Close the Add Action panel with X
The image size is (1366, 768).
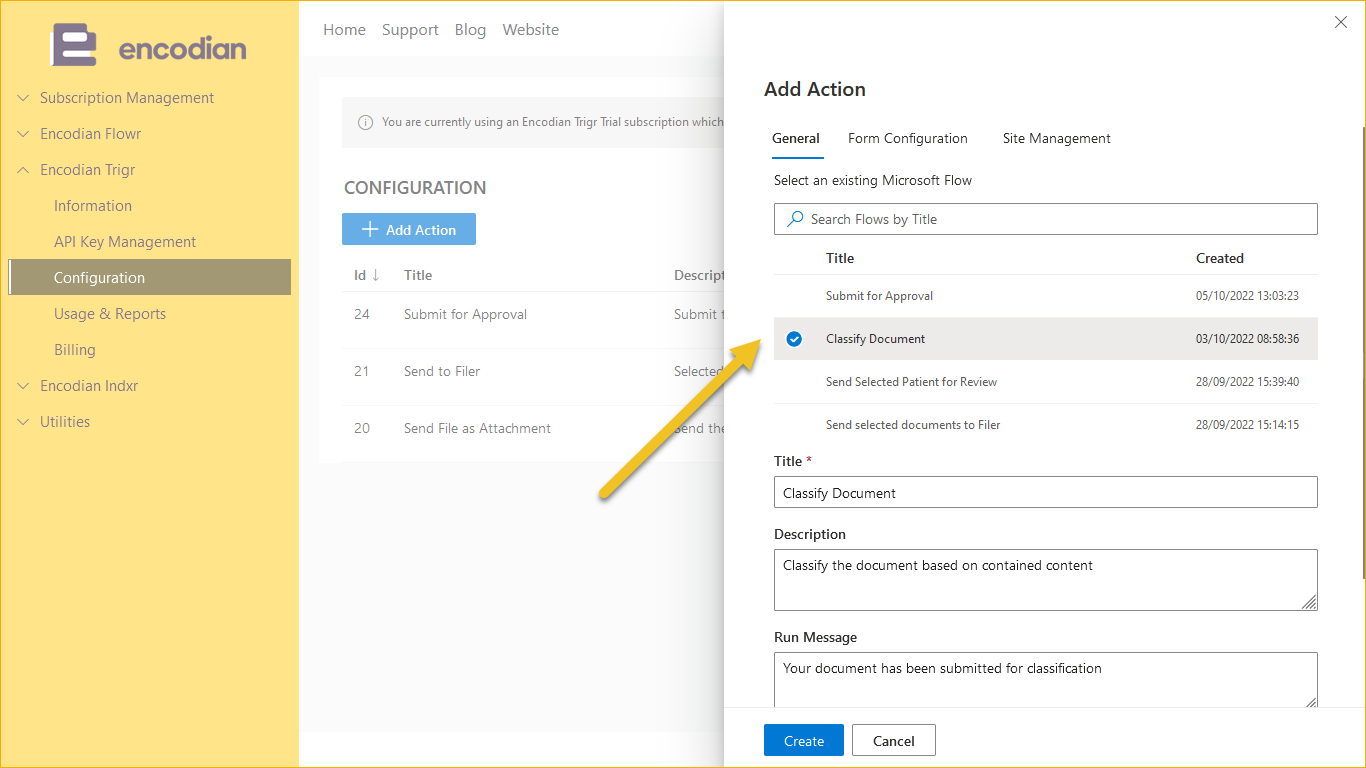(x=1341, y=22)
